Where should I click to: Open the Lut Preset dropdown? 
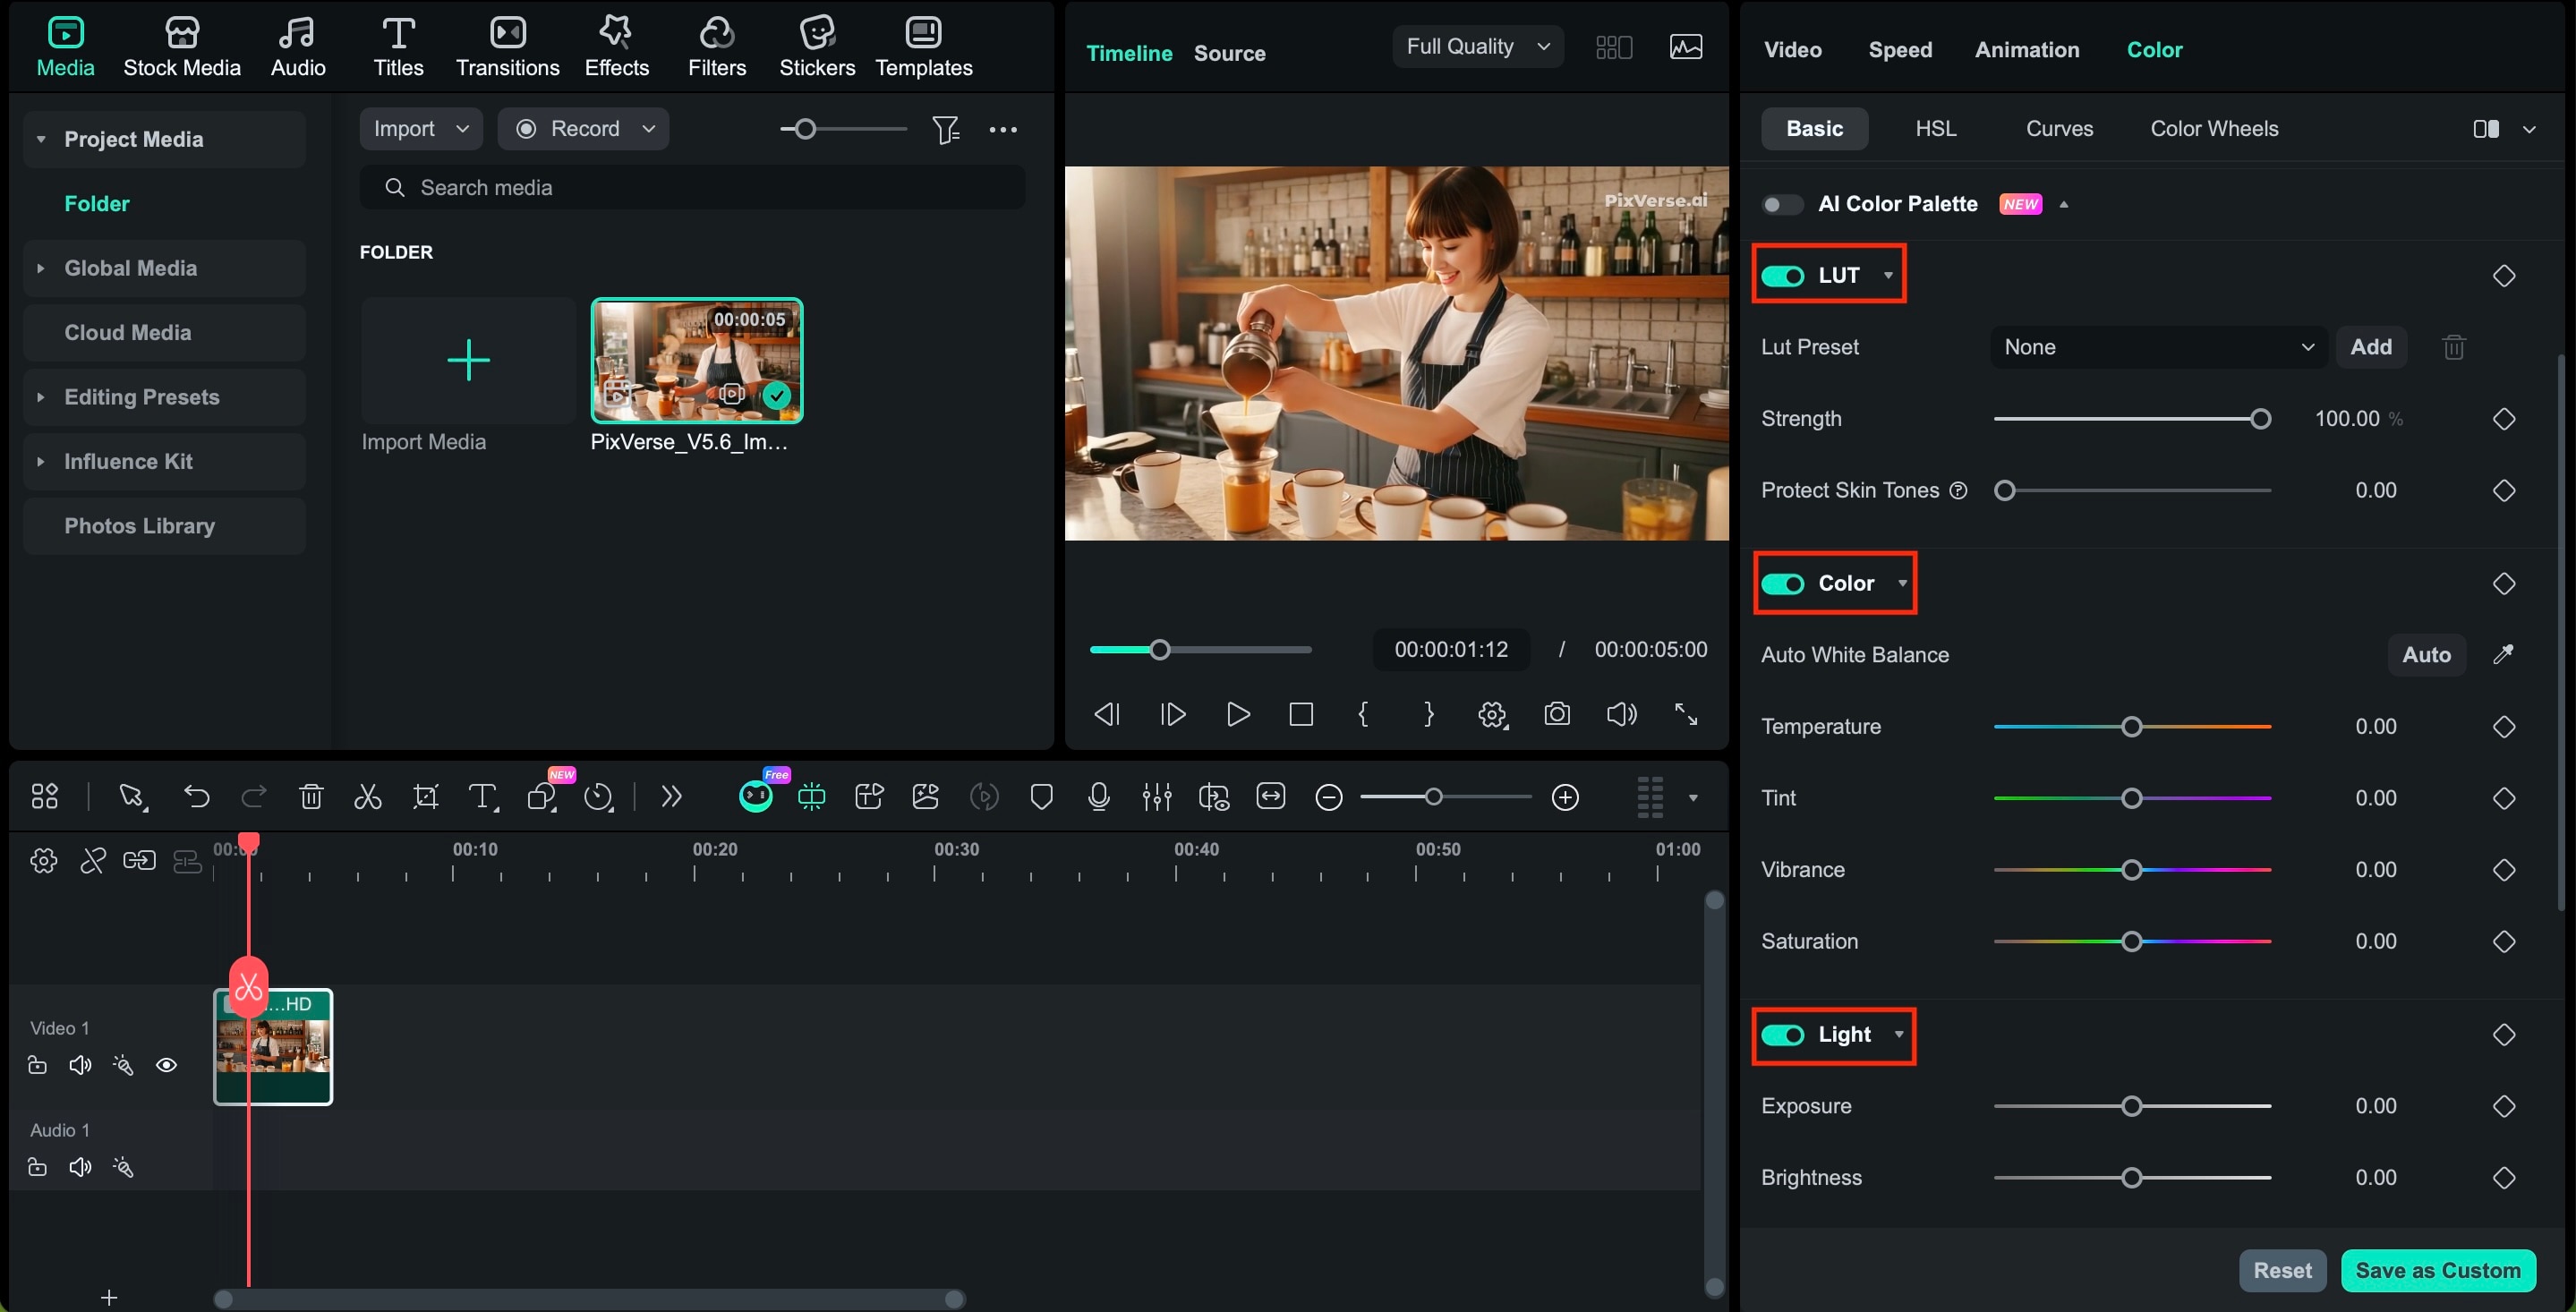point(2158,346)
